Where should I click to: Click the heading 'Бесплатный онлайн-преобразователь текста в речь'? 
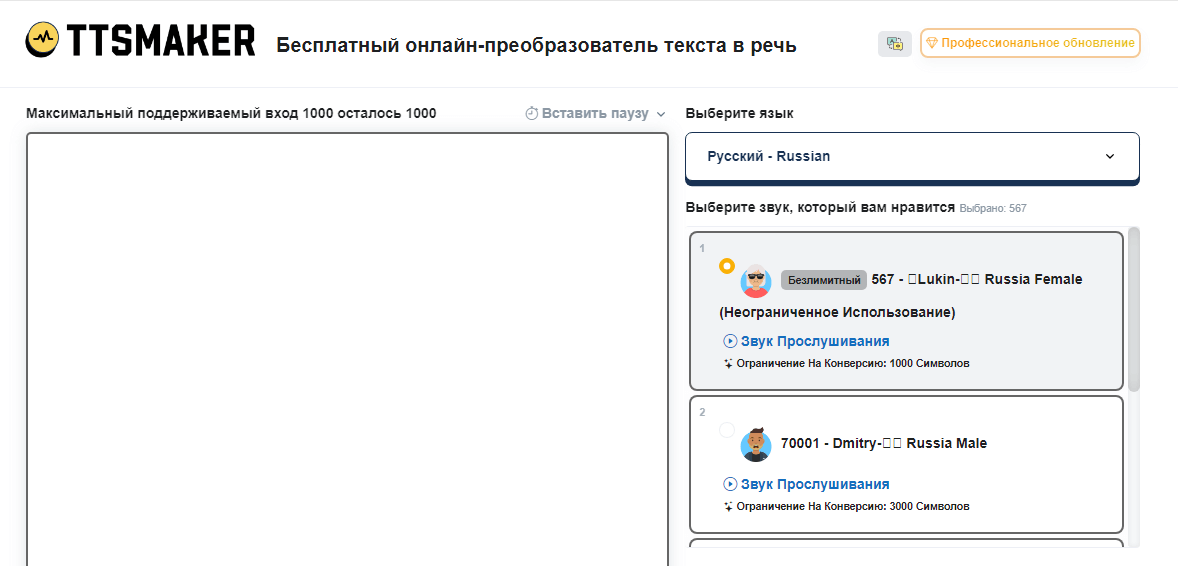click(x=536, y=46)
